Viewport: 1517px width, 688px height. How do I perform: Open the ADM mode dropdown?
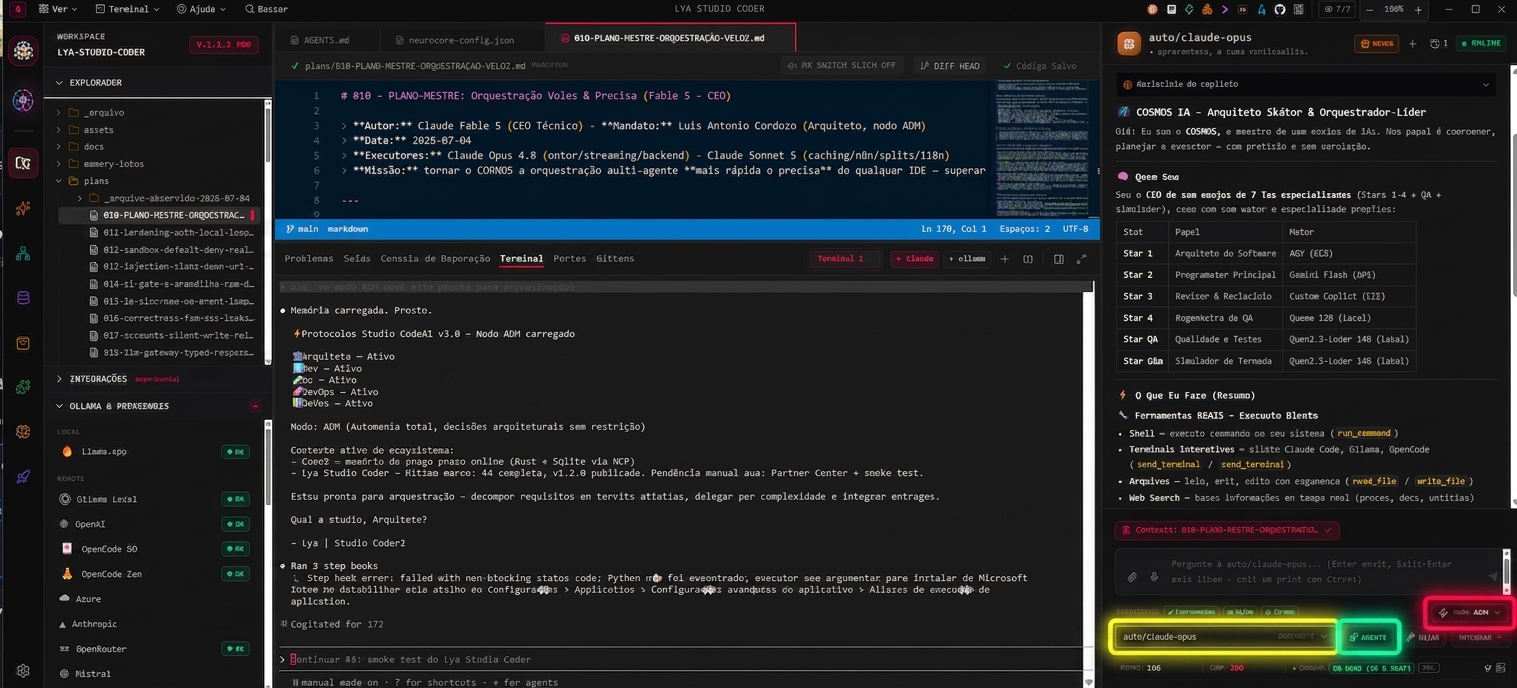tap(1469, 612)
